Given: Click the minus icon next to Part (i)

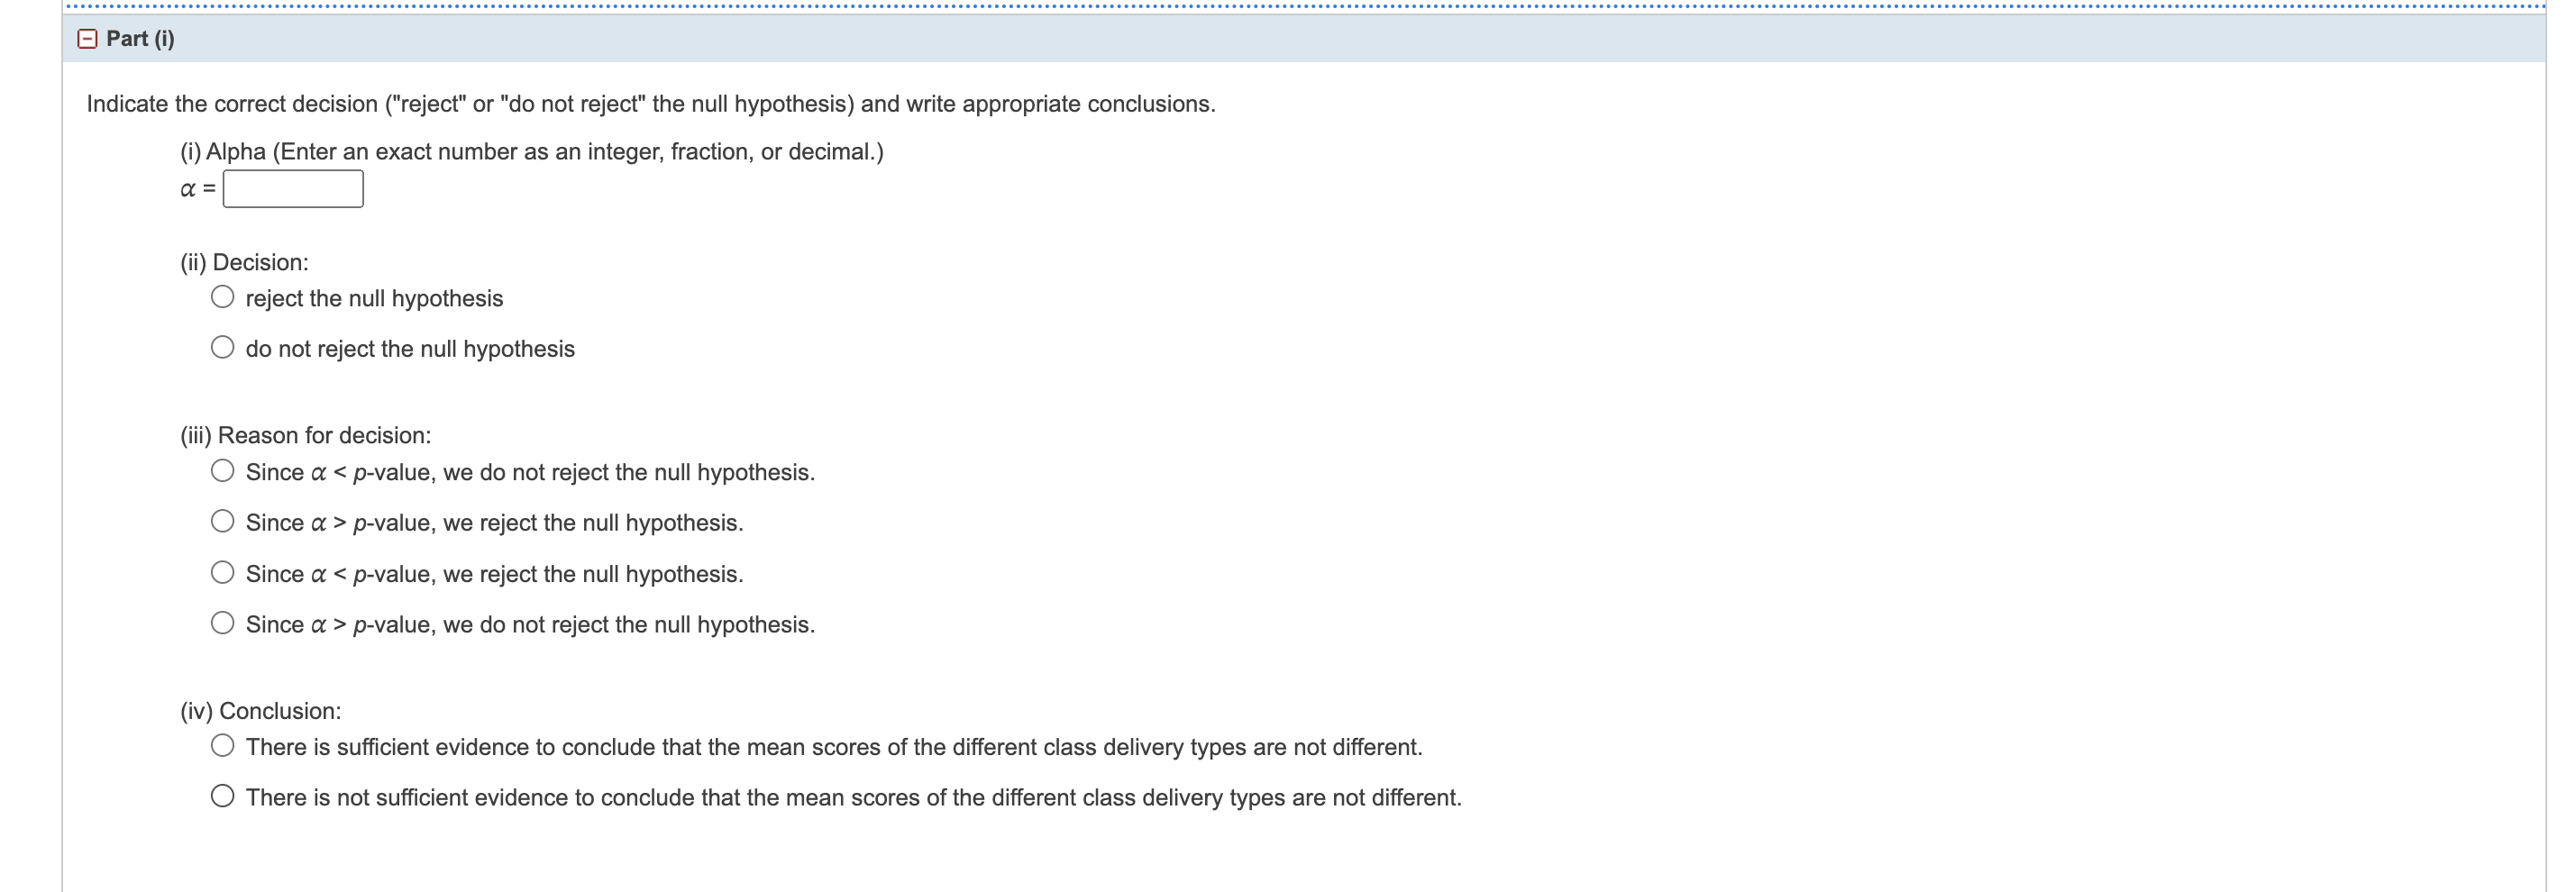Looking at the screenshot, I should pos(87,40).
